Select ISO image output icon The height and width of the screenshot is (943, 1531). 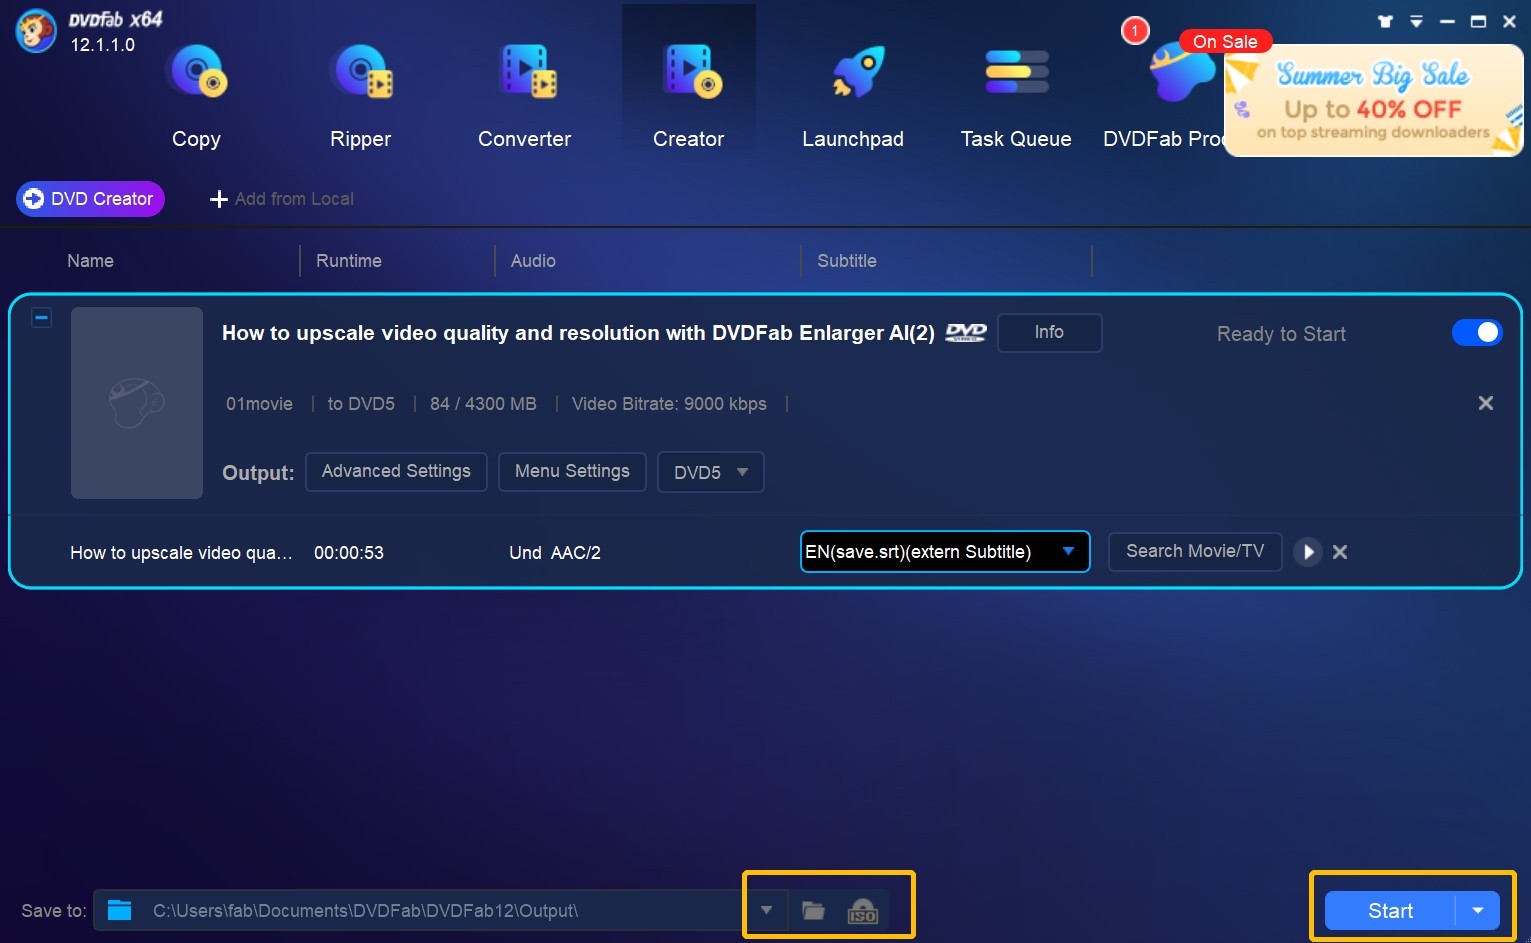862,911
